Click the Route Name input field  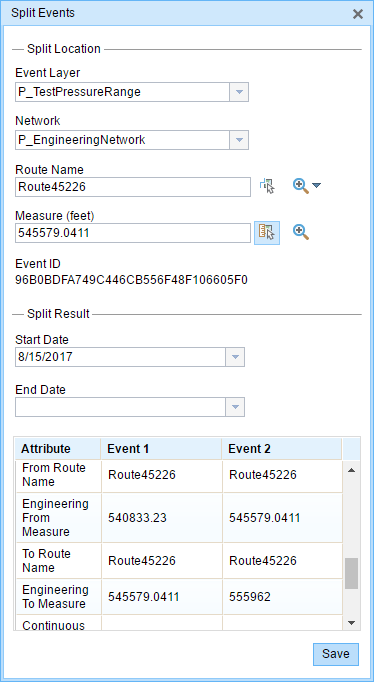point(133,187)
